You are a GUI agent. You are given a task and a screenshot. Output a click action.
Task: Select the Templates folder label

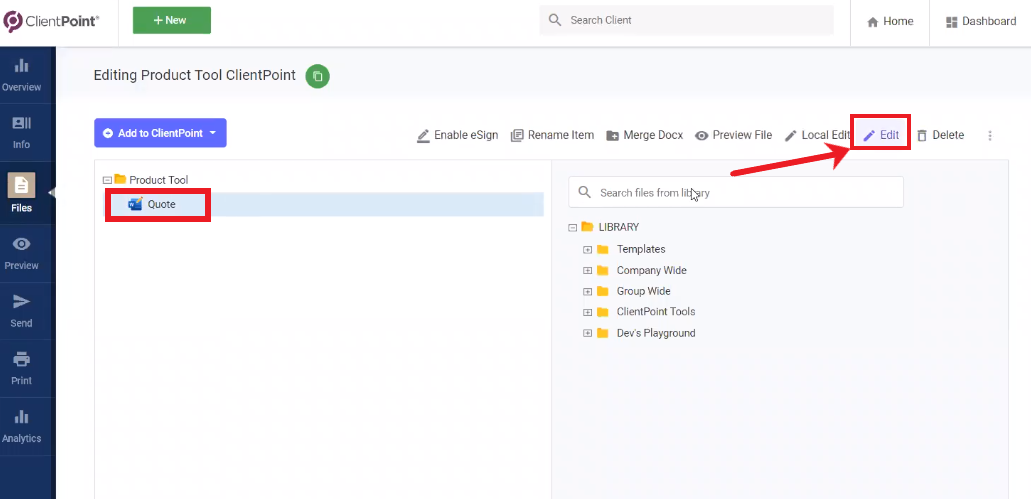pyautogui.click(x=641, y=249)
